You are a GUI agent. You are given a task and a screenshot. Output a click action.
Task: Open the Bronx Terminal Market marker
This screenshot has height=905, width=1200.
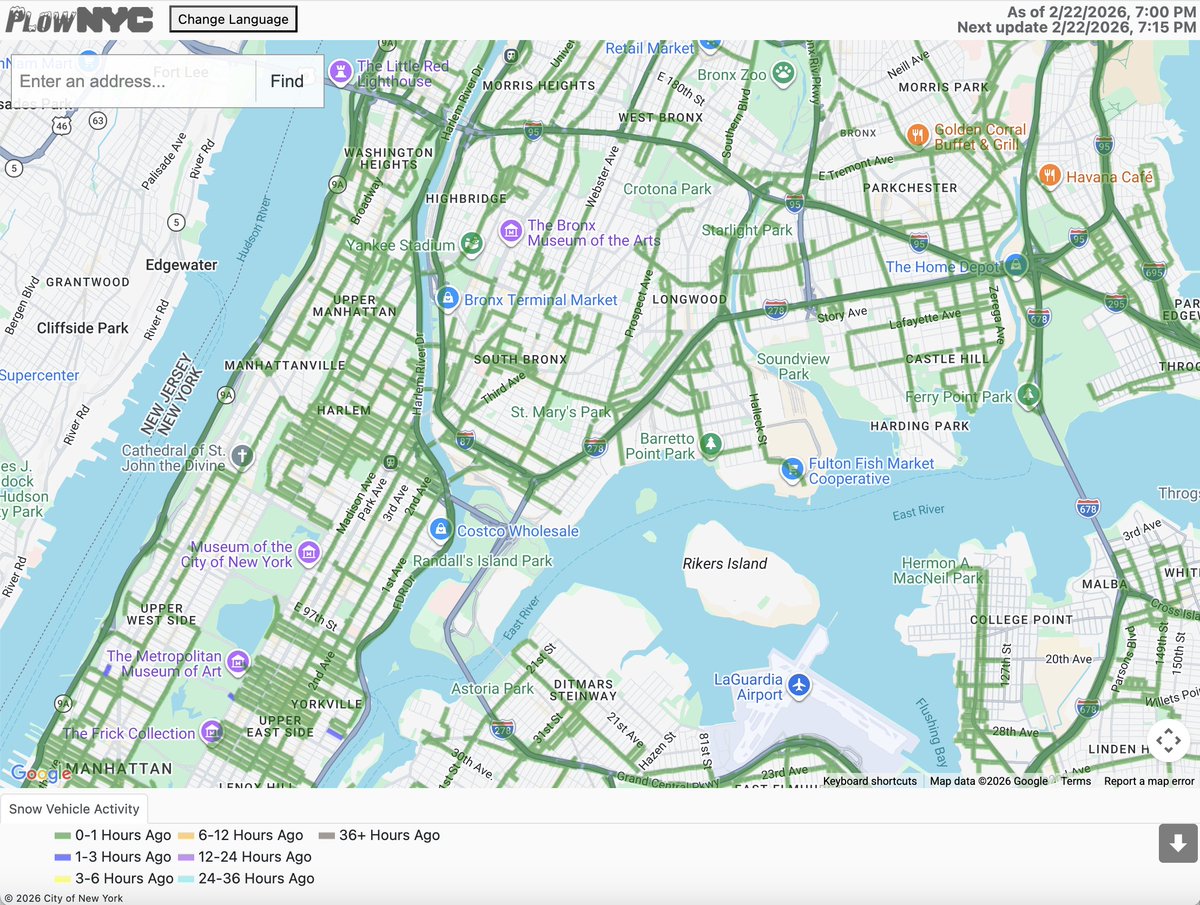tap(448, 298)
